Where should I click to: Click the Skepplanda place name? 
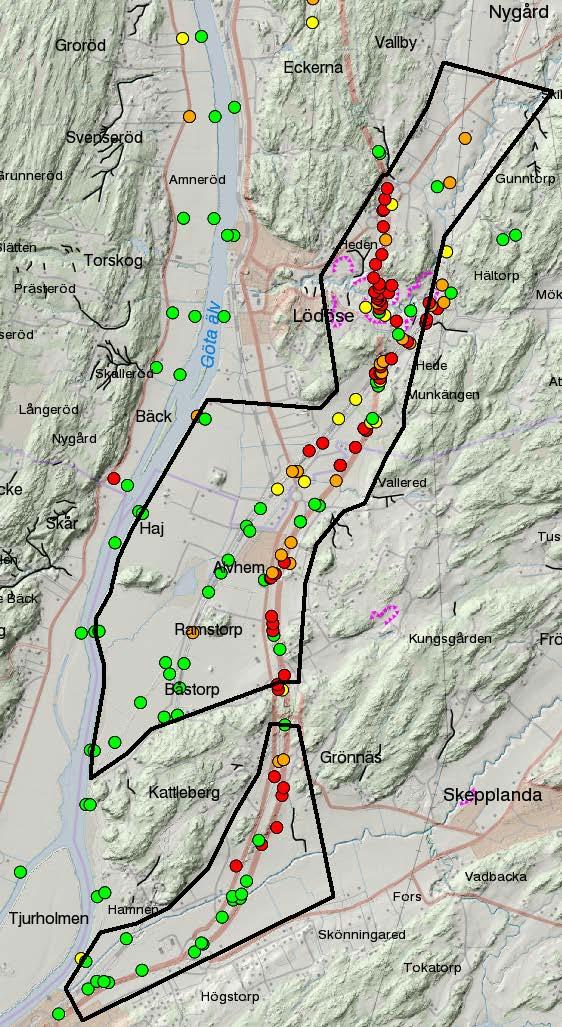(493, 795)
